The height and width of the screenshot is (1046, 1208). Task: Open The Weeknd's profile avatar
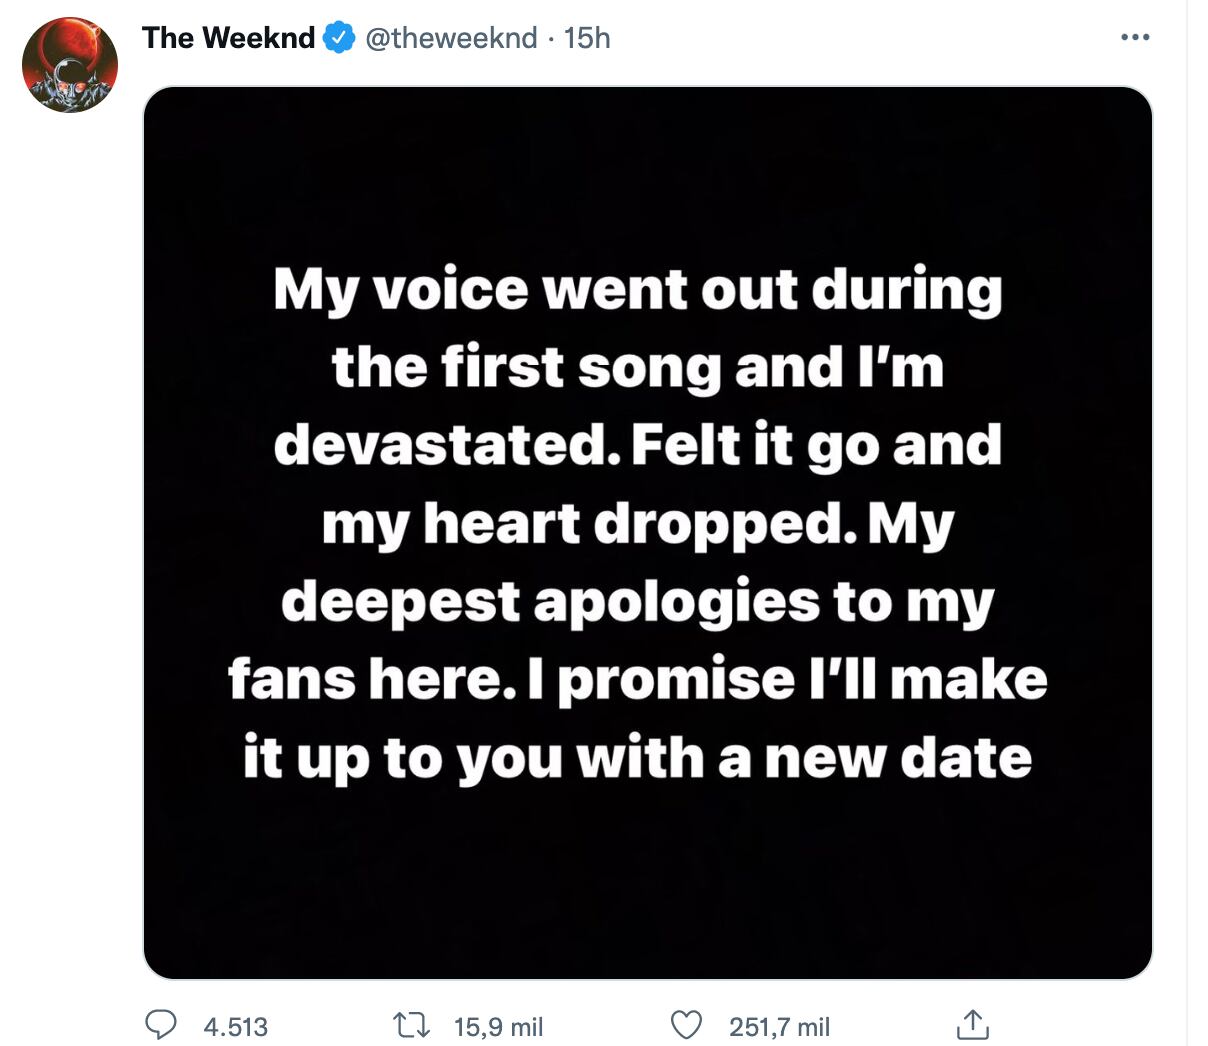click(70, 65)
